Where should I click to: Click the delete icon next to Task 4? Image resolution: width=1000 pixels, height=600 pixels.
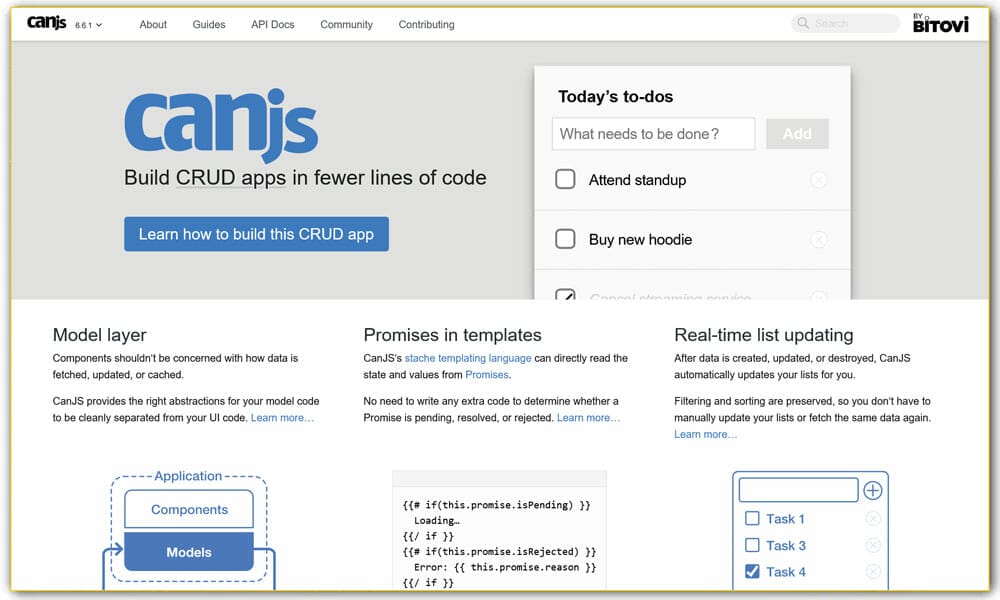pyautogui.click(x=873, y=571)
